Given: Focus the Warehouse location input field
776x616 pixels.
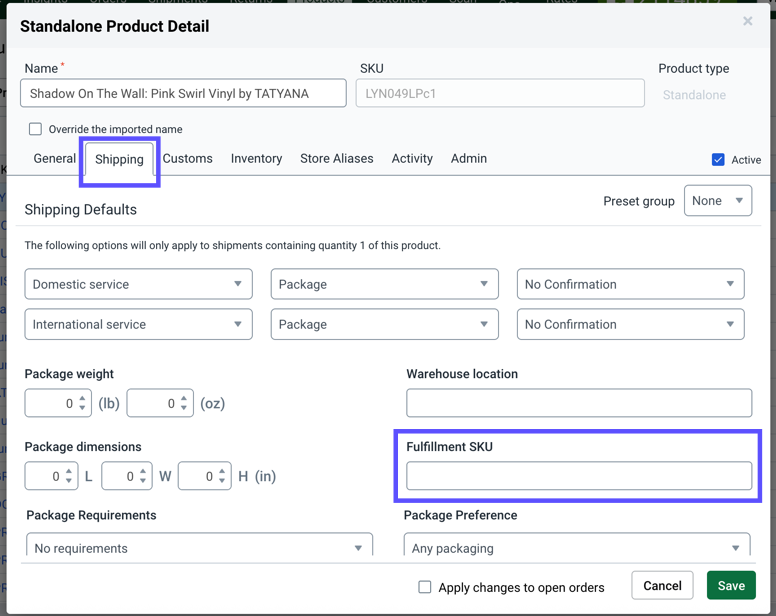Looking at the screenshot, I should tap(579, 403).
